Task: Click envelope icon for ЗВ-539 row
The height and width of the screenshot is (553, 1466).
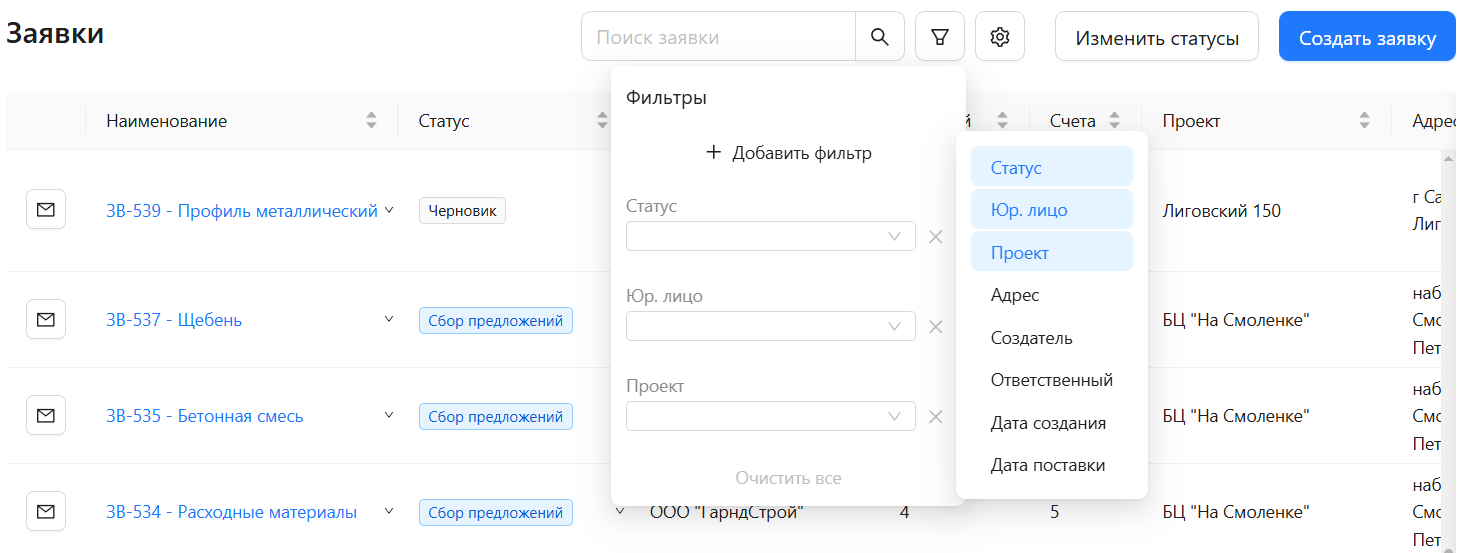Action: (x=46, y=210)
